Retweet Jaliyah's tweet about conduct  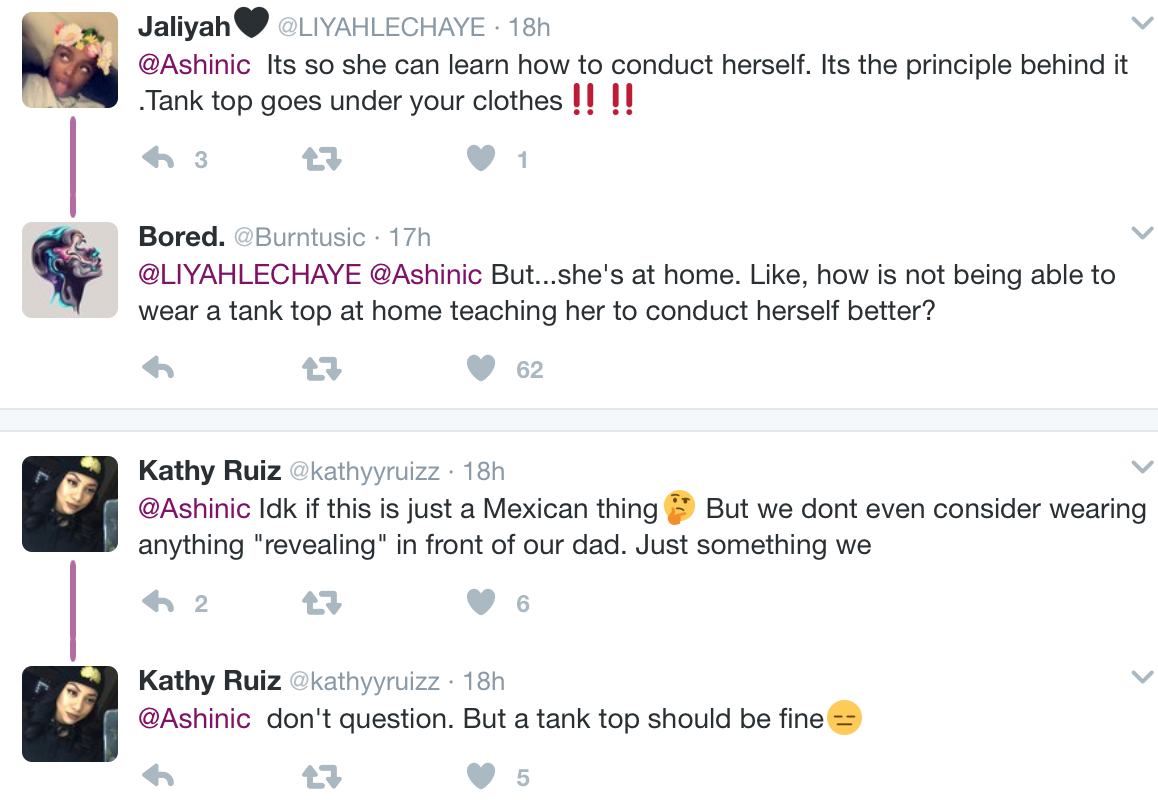(321, 159)
